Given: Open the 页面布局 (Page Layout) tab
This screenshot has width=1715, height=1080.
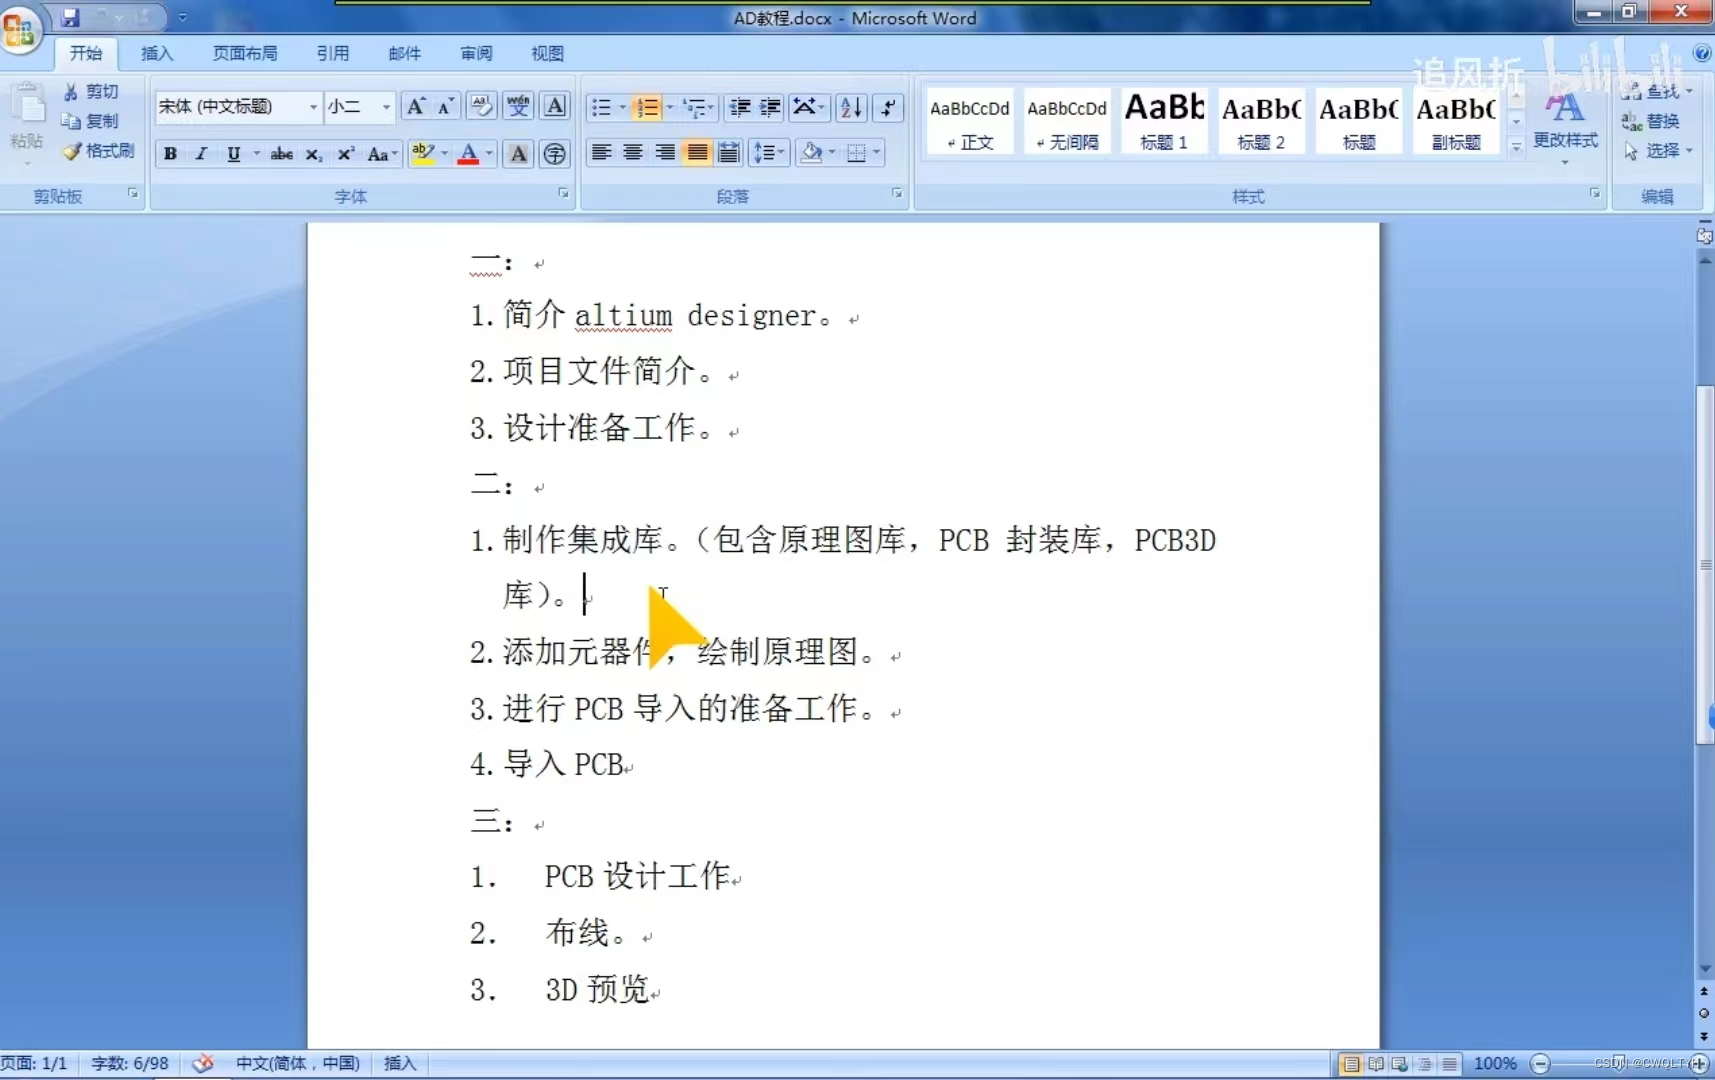Looking at the screenshot, I should click(245, 53).
